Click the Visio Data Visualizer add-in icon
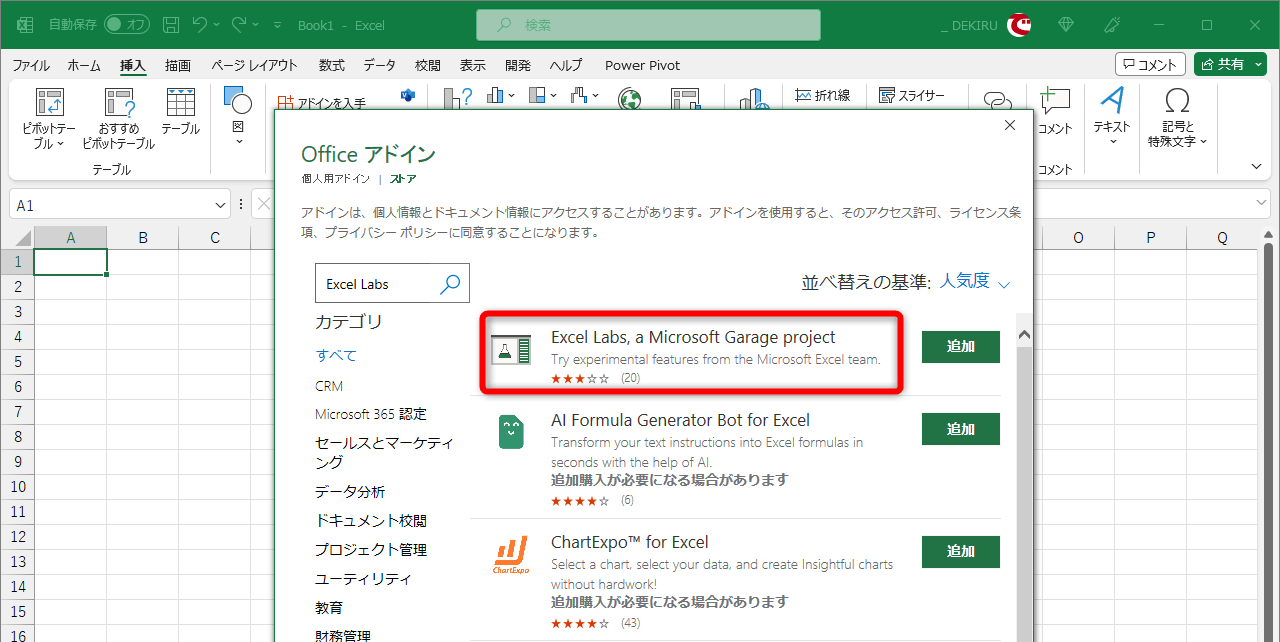 point(407,96)
